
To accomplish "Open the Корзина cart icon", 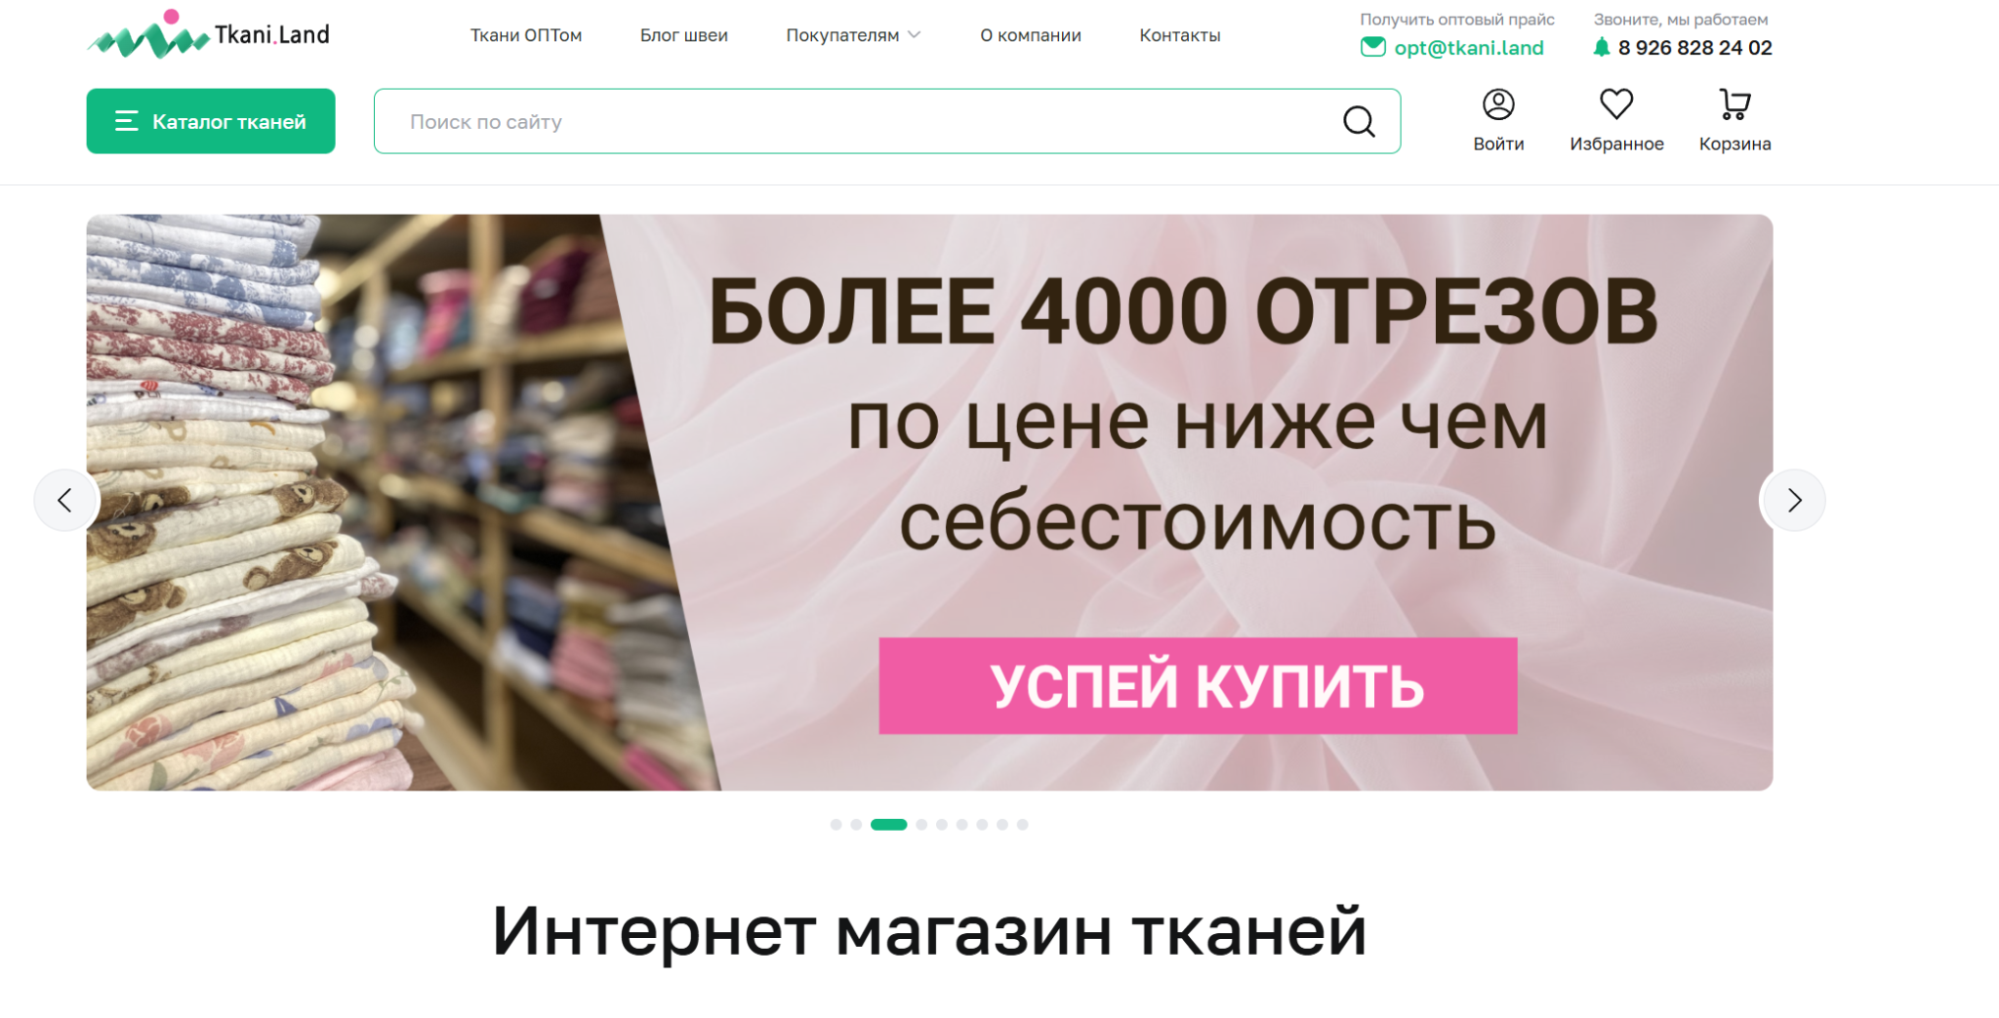I will (x=1734, y=104).
